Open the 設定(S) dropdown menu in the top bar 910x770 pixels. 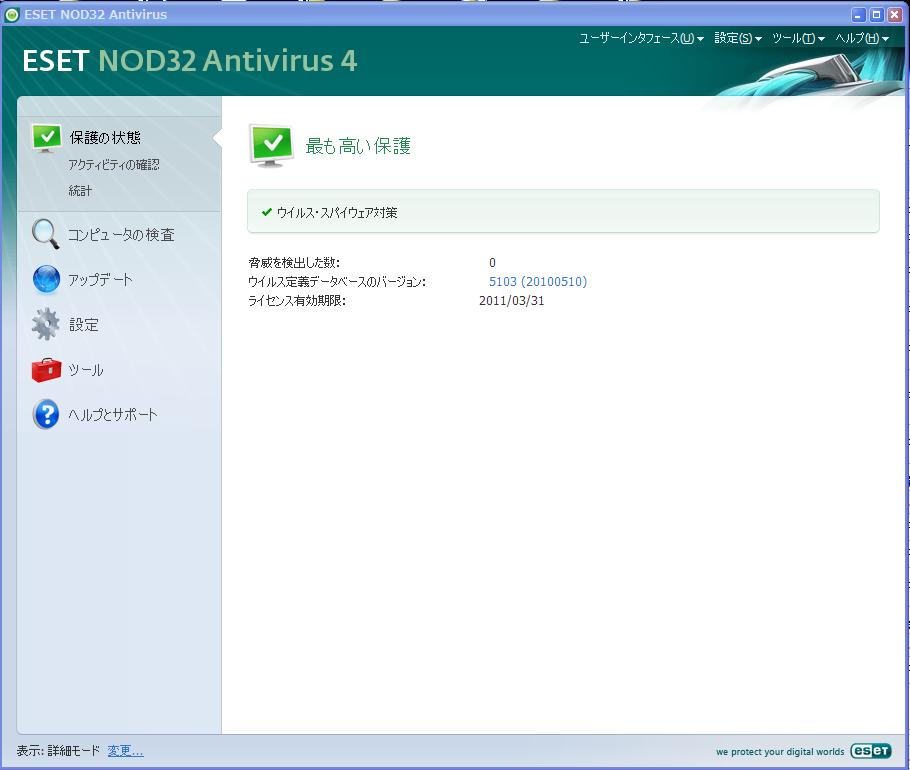[x=738, y=38]
